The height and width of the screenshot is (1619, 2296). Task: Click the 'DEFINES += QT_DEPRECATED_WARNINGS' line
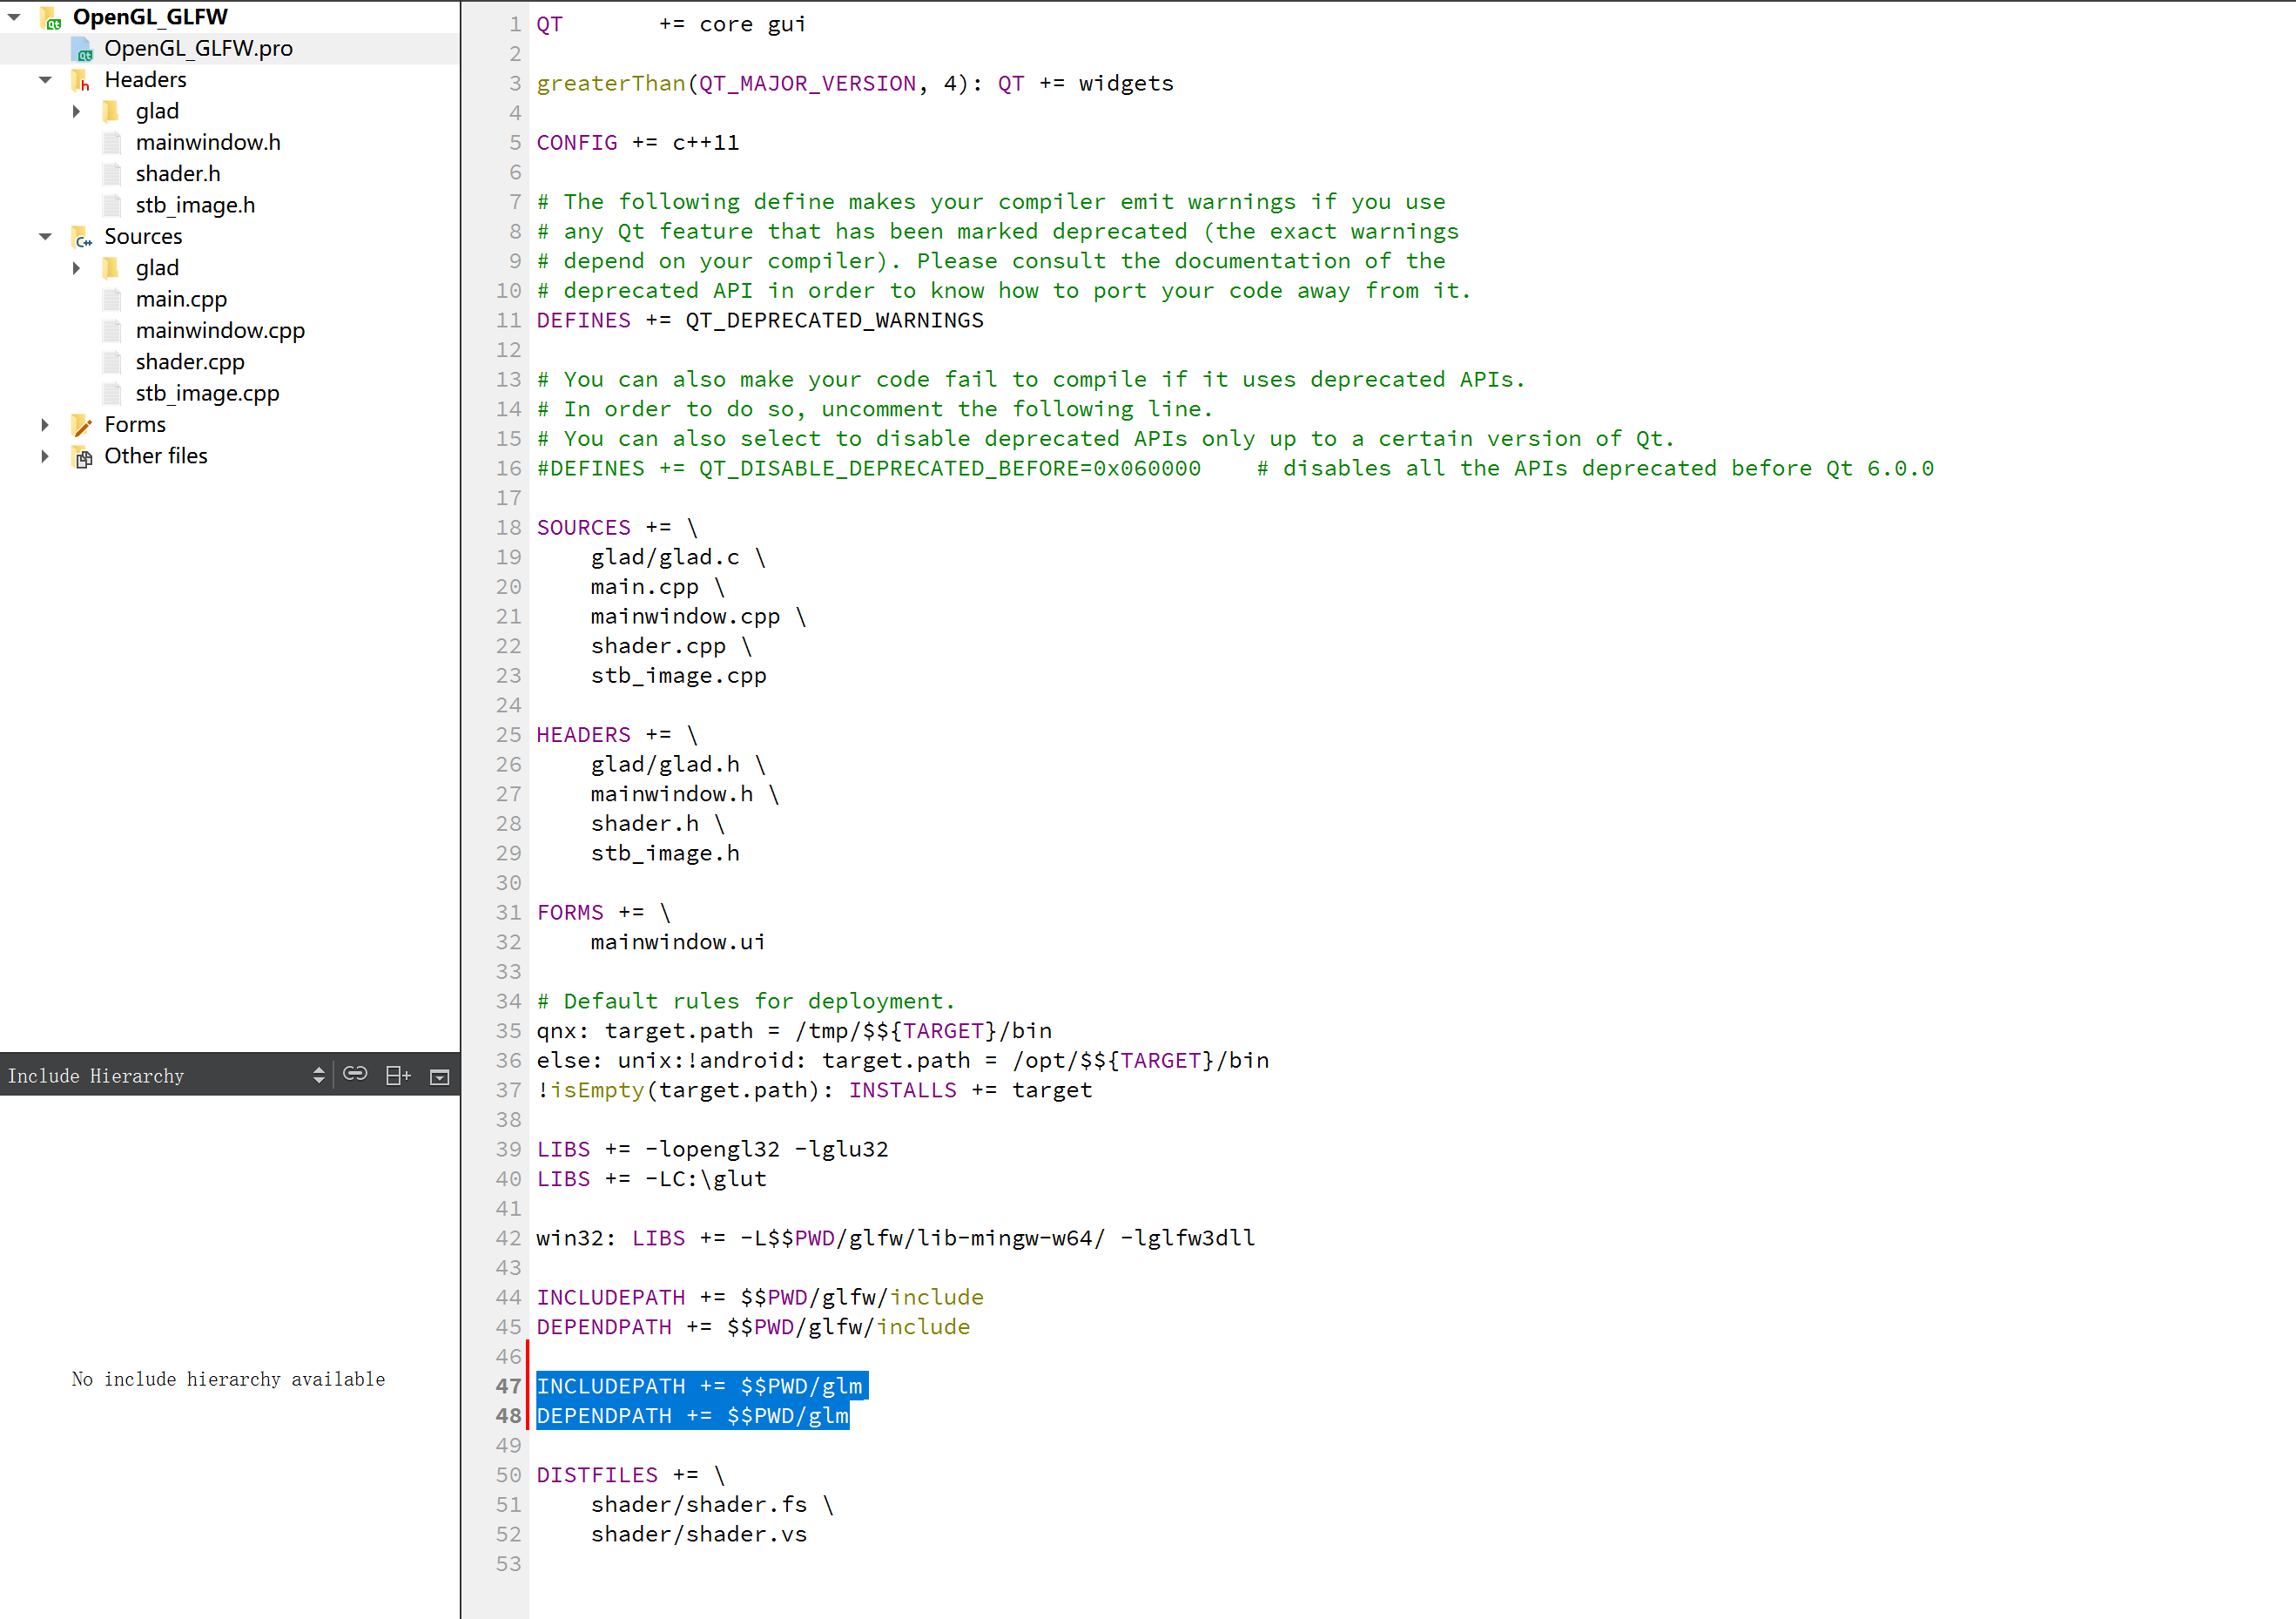tap(760, 320)
